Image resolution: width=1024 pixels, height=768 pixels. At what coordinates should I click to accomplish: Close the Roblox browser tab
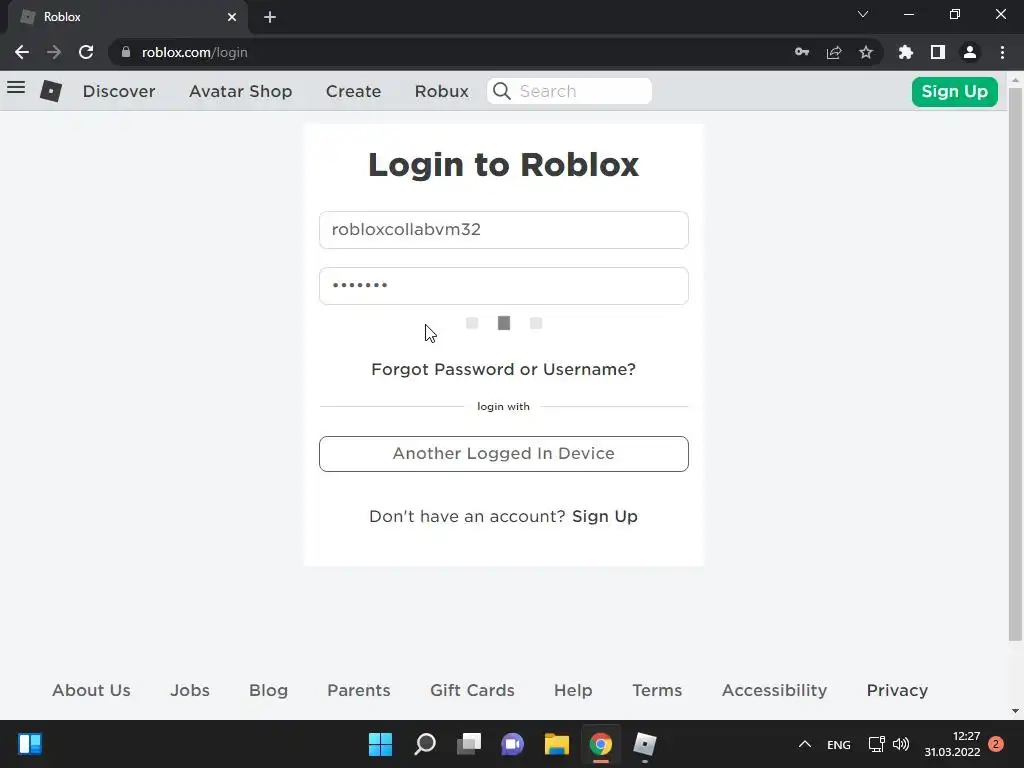232,17
